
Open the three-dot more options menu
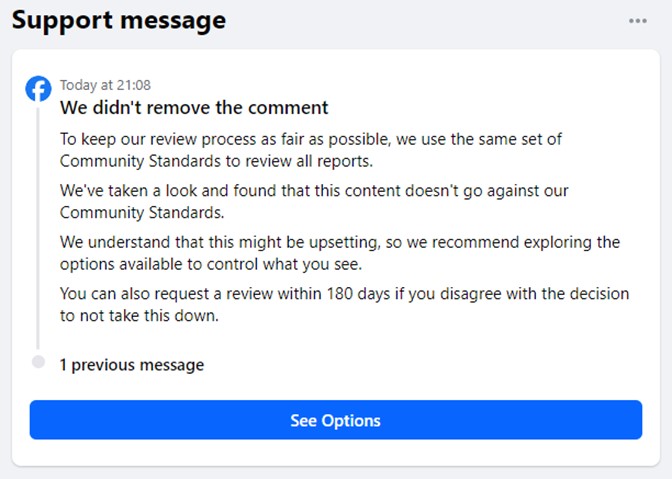point(638,21)
